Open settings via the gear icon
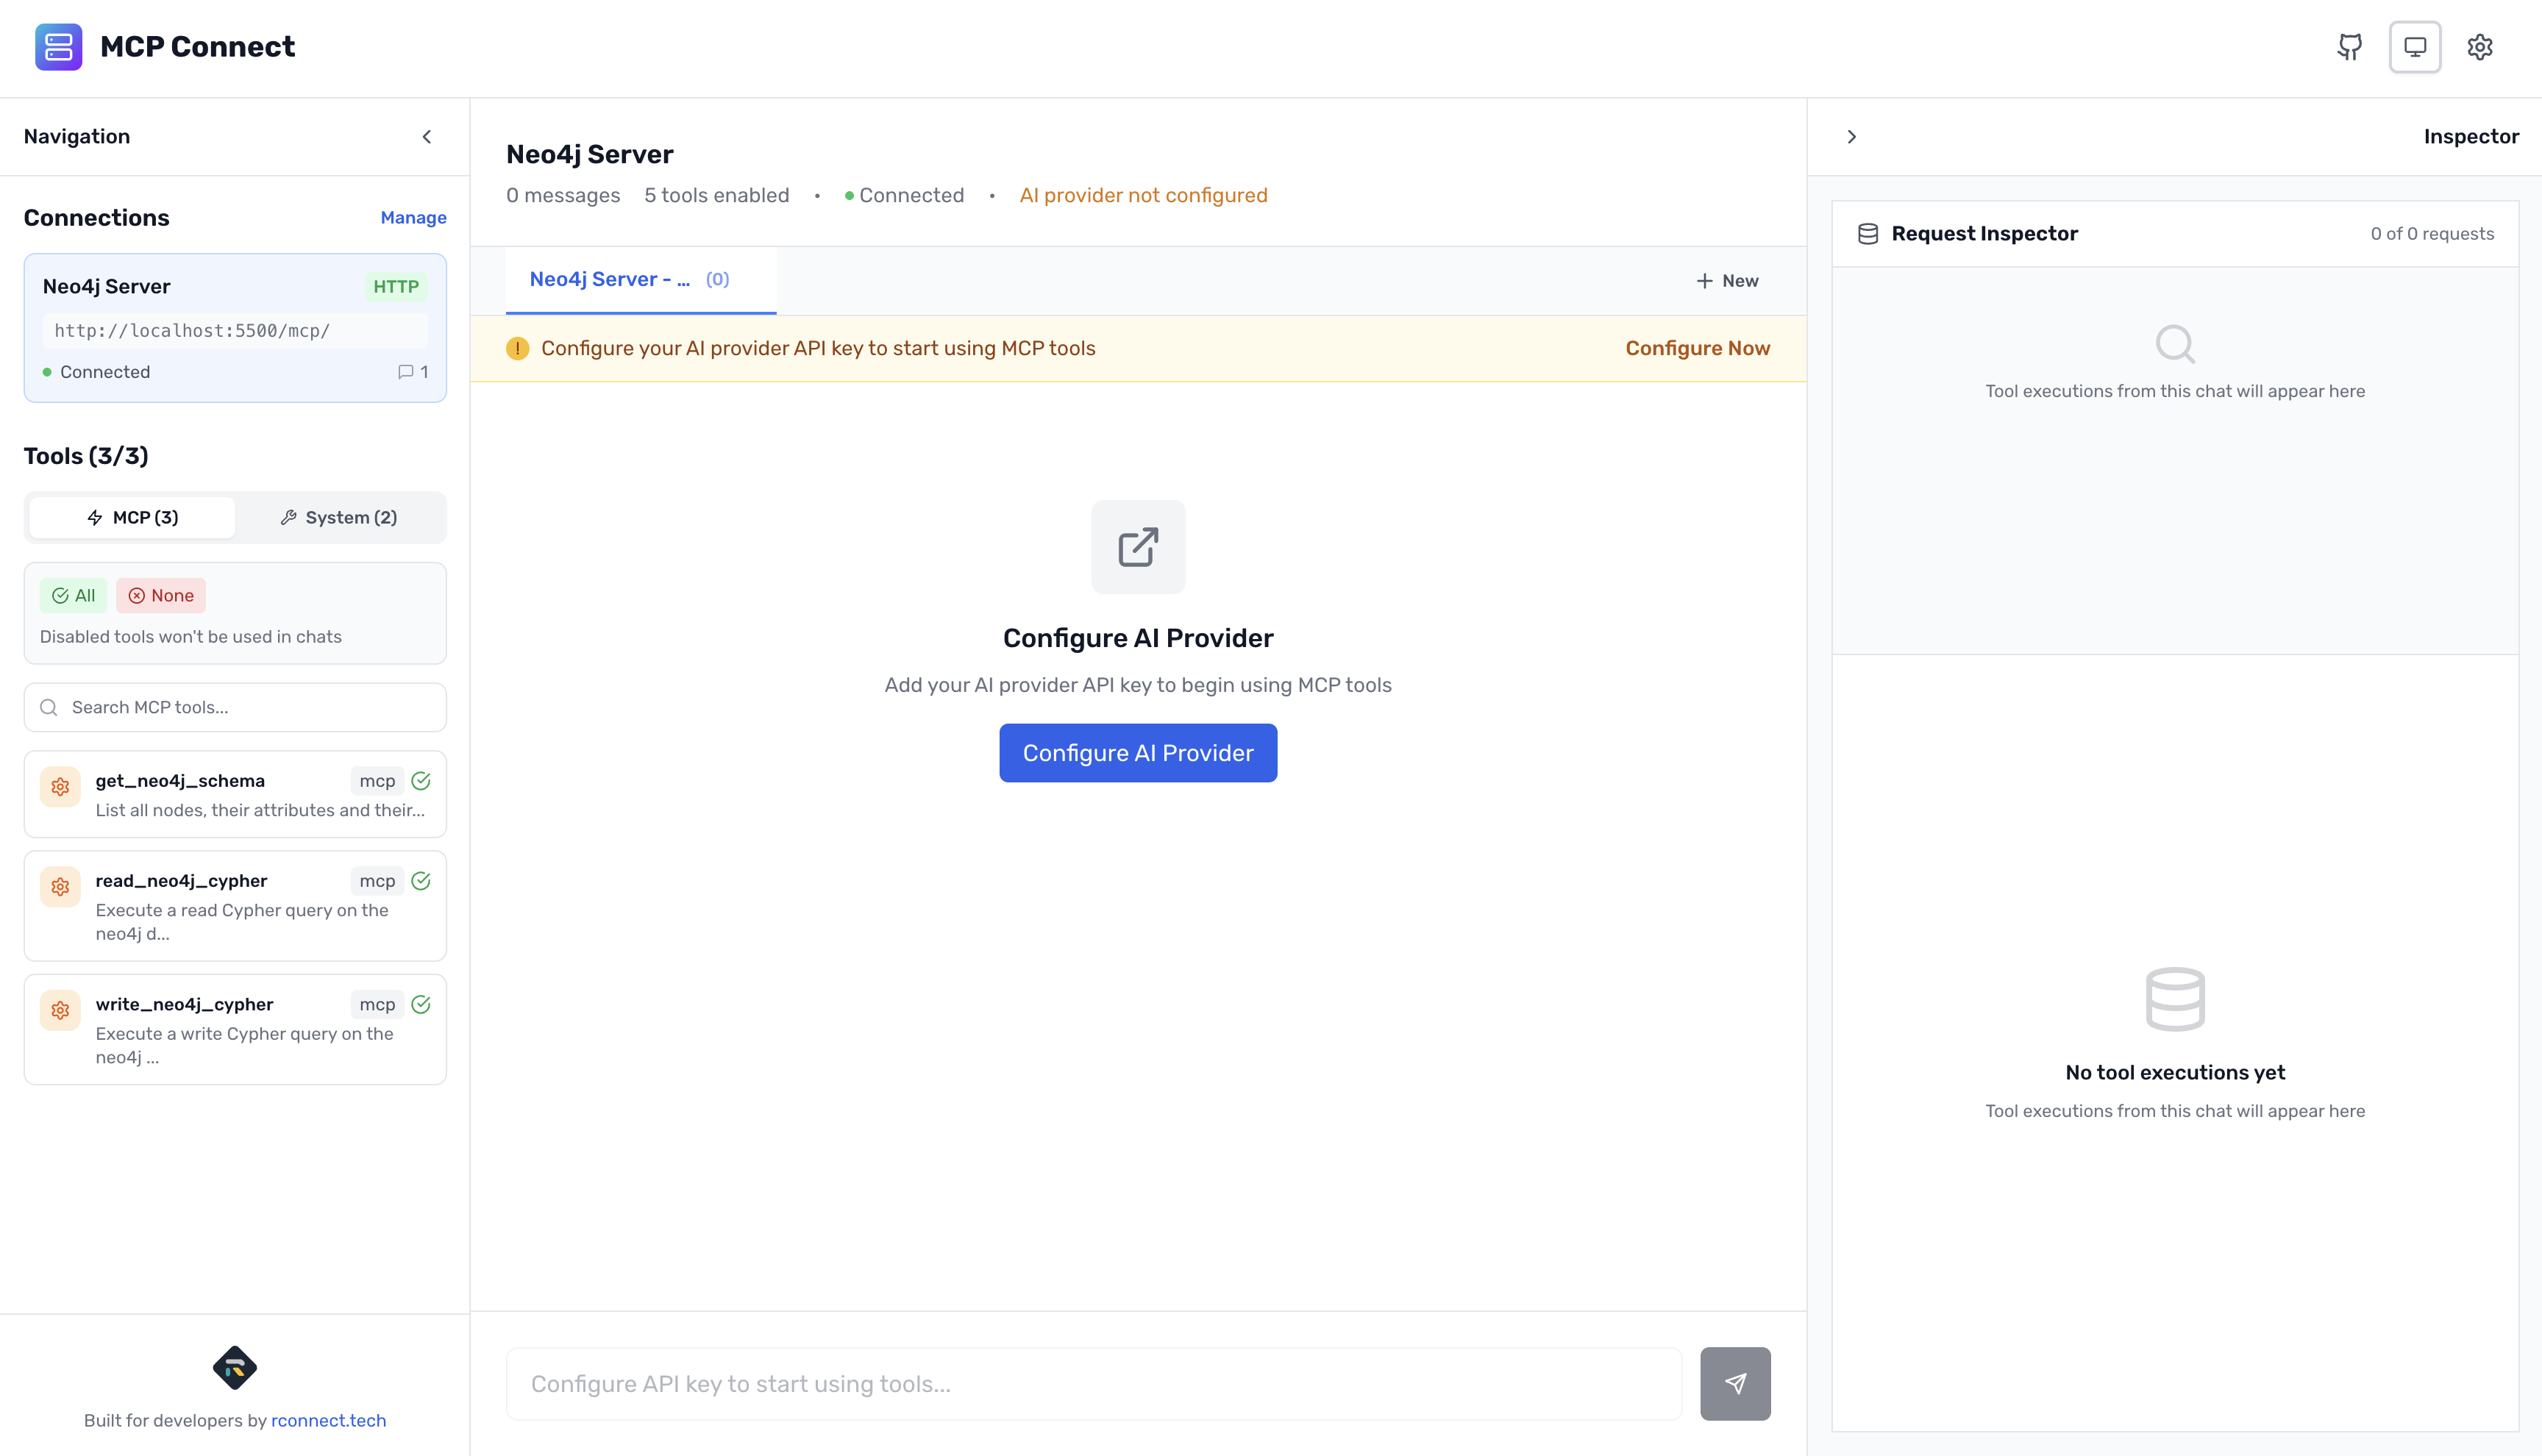The height and width of the screenshot is (1456, 2542). [x=2481, y=47]
